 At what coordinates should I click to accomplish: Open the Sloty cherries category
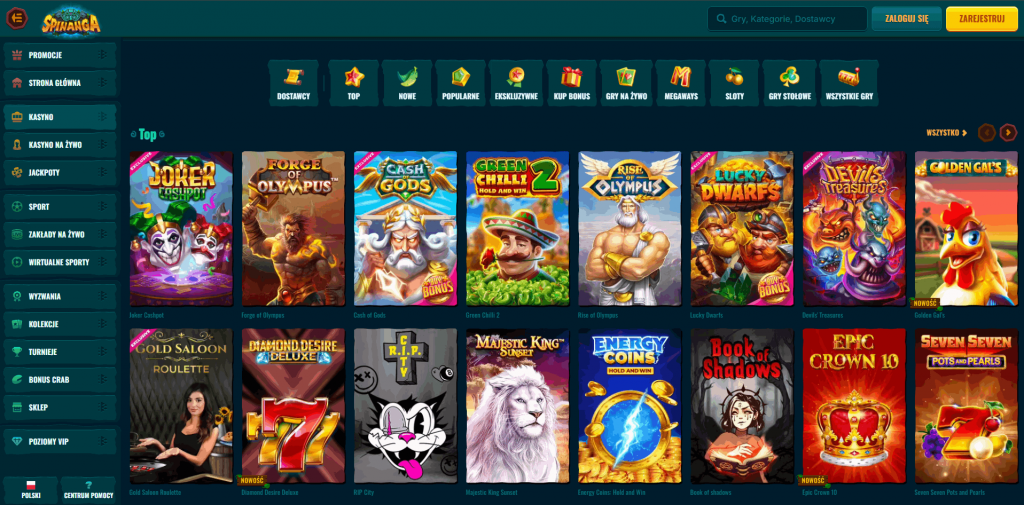(x=734, y=83)
